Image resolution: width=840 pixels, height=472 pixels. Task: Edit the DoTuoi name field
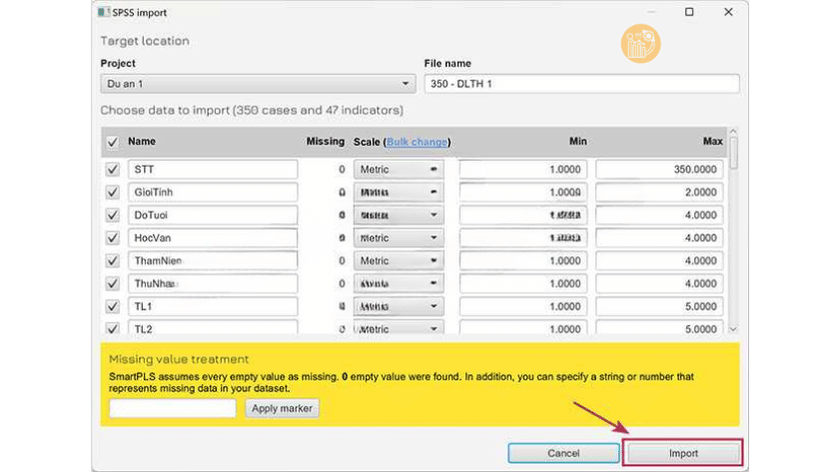coord(213,215)
